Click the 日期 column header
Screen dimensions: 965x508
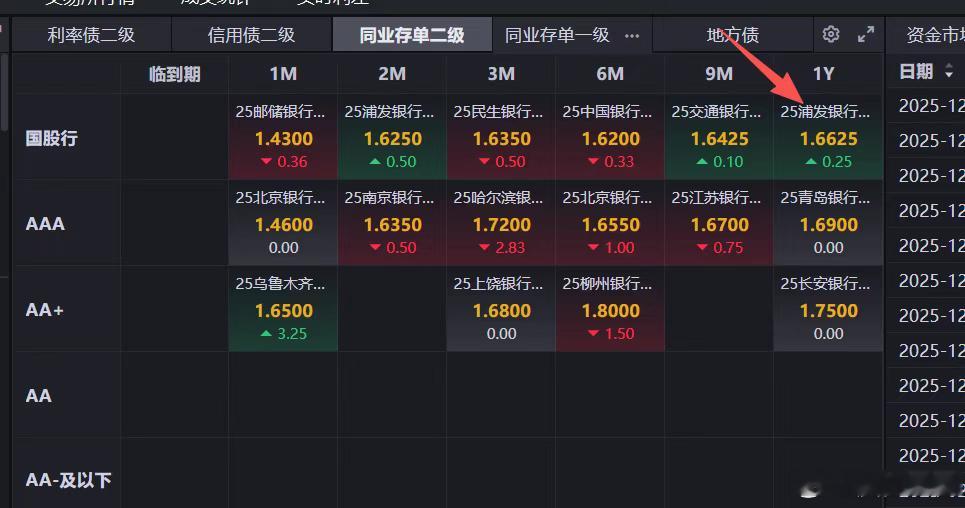[x=916, y=72]
